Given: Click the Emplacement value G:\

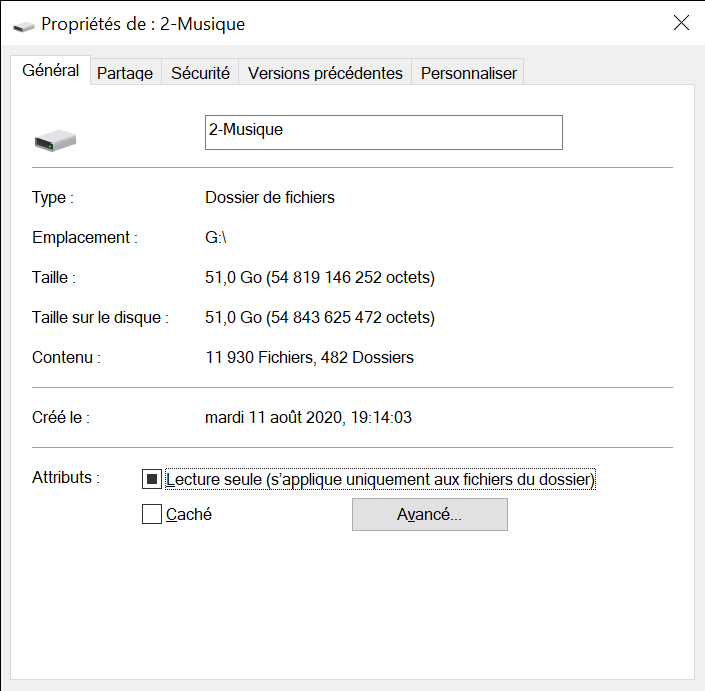Looking at the screenshot, I should coord(216,238).
